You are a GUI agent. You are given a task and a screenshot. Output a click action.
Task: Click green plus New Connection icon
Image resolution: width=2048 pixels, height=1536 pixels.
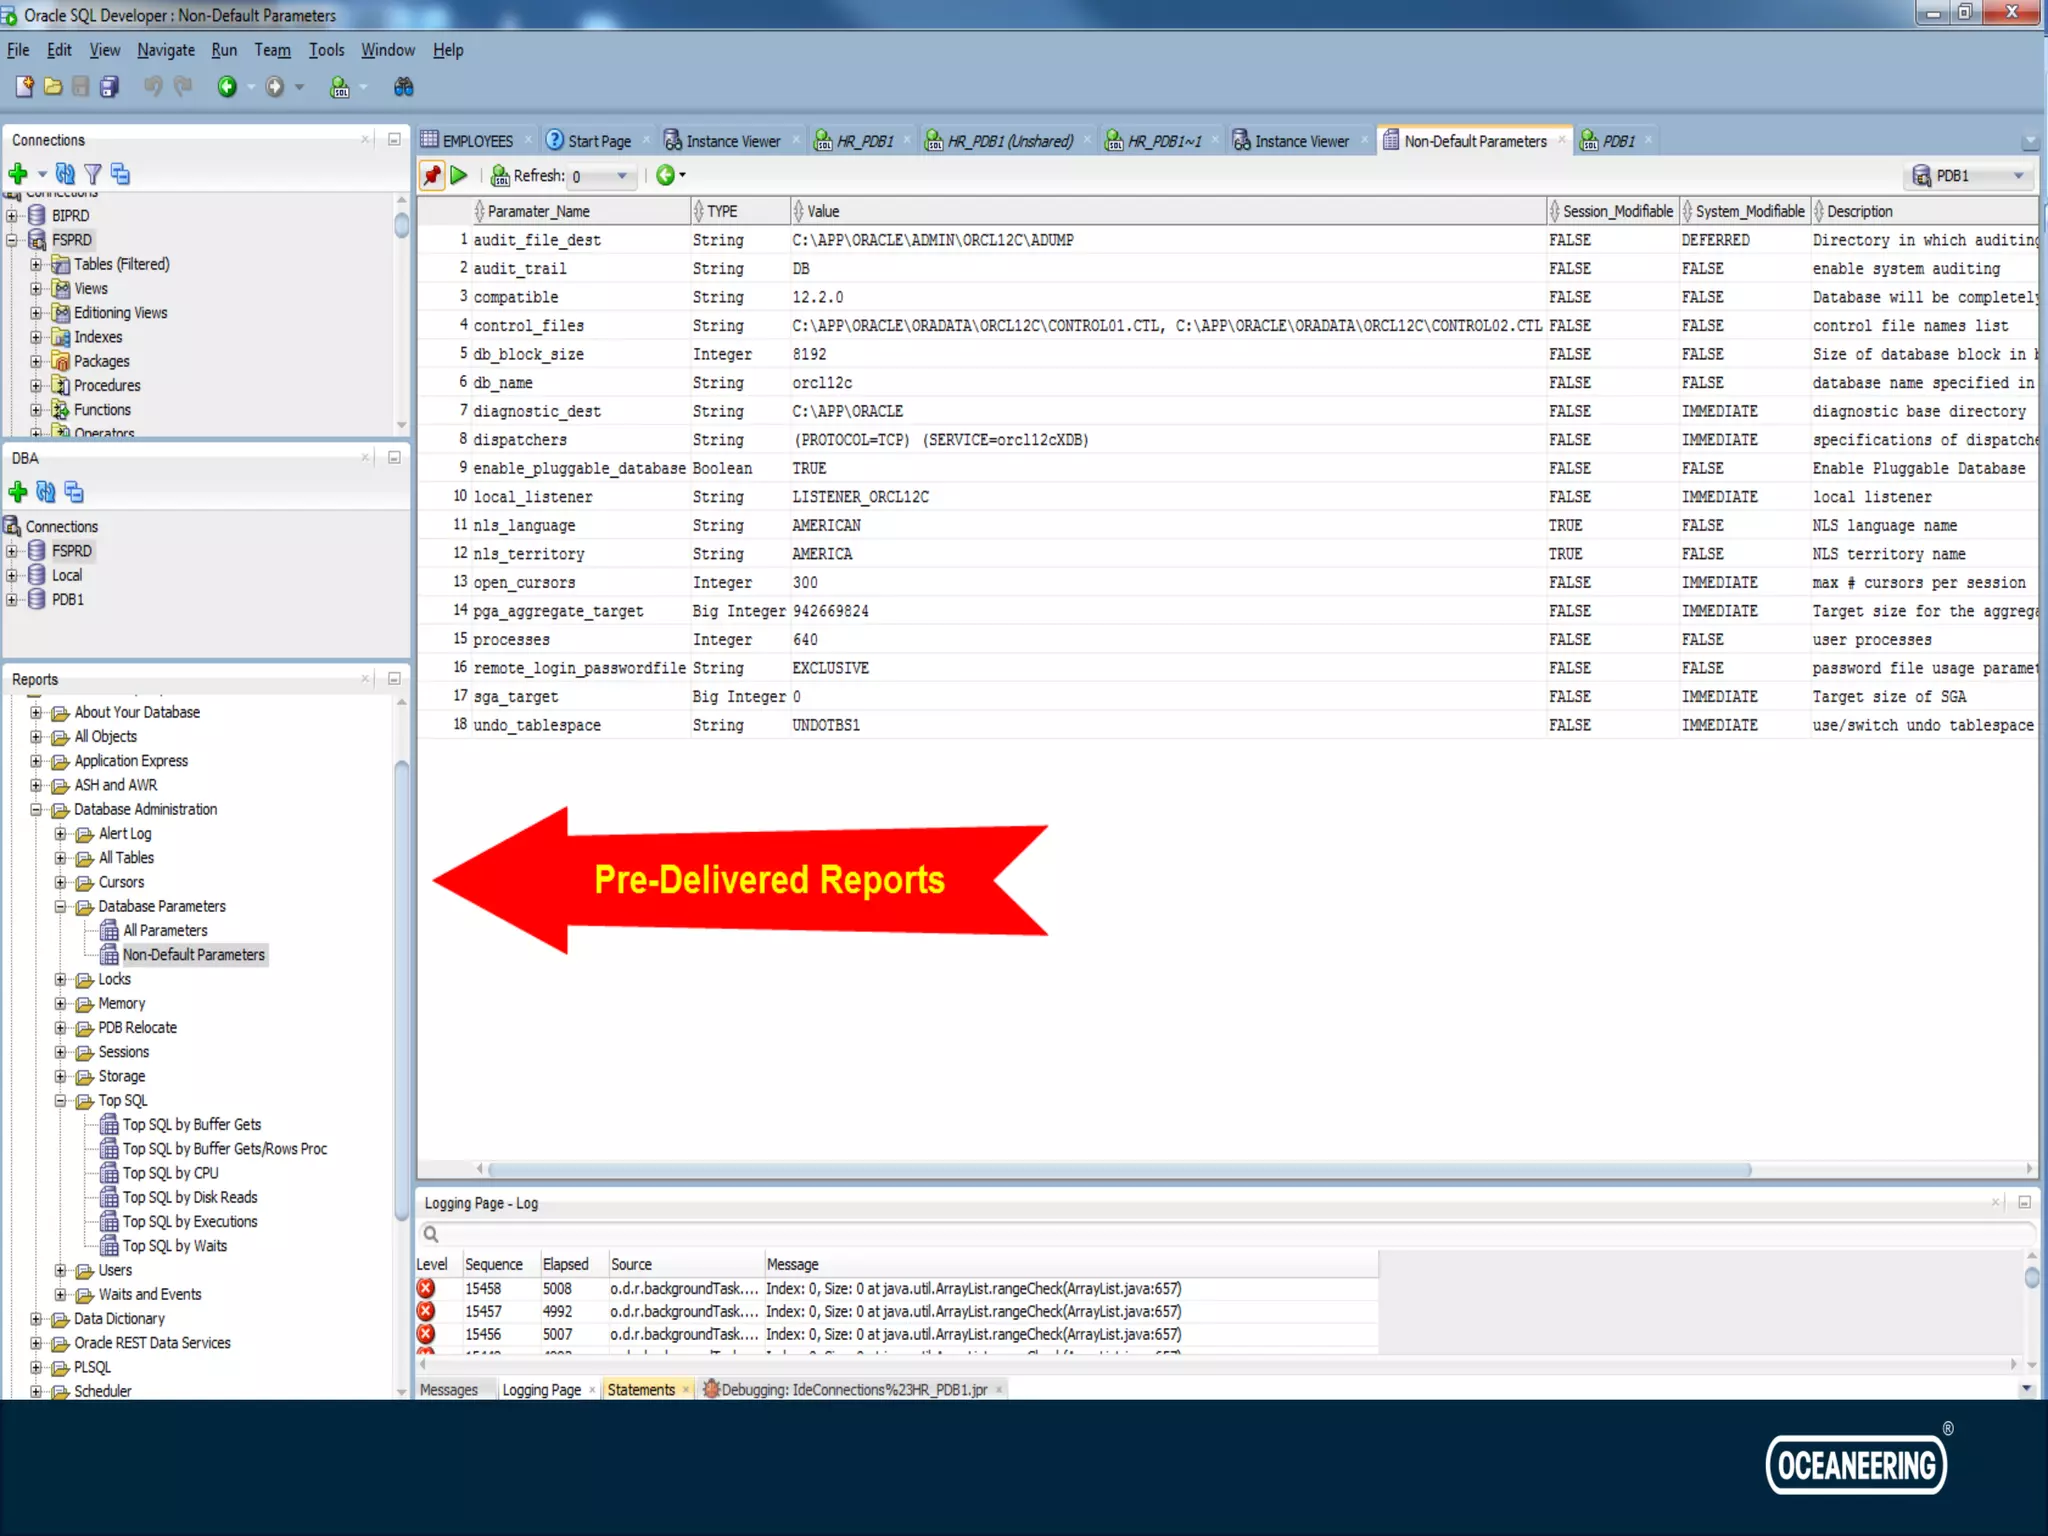click(18, 174)
